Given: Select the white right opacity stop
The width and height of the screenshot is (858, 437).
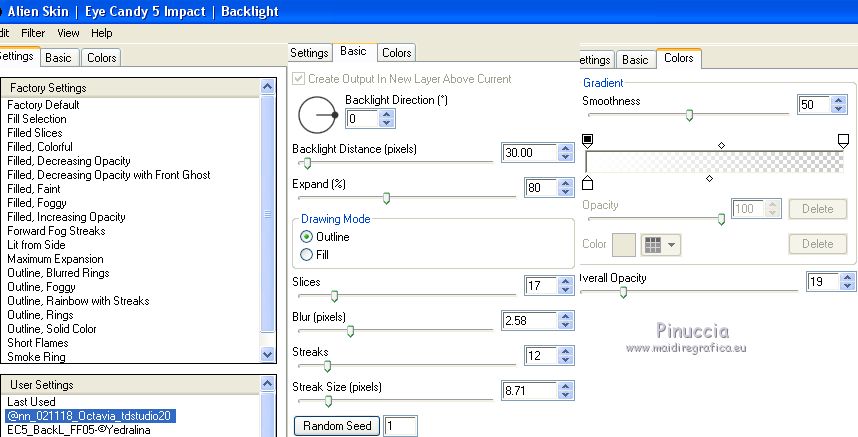Looking at the screenshot, I should (x=843, y=142).
